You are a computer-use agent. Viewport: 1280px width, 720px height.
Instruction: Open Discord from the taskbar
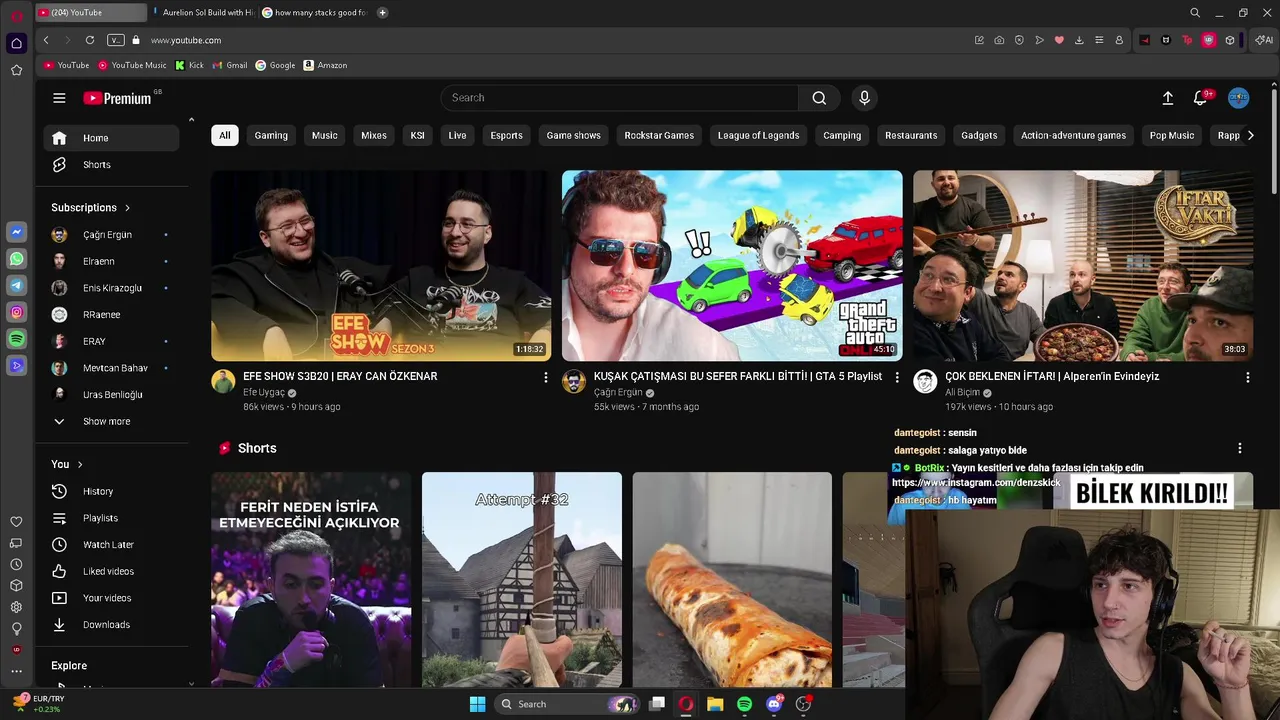click(773, 704)
